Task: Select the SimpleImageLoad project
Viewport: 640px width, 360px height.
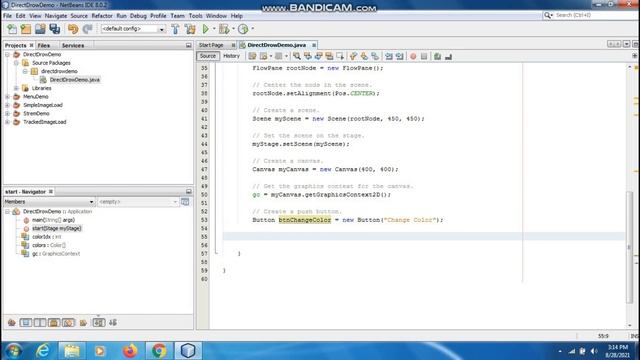Action: click(x=43, y=105)
